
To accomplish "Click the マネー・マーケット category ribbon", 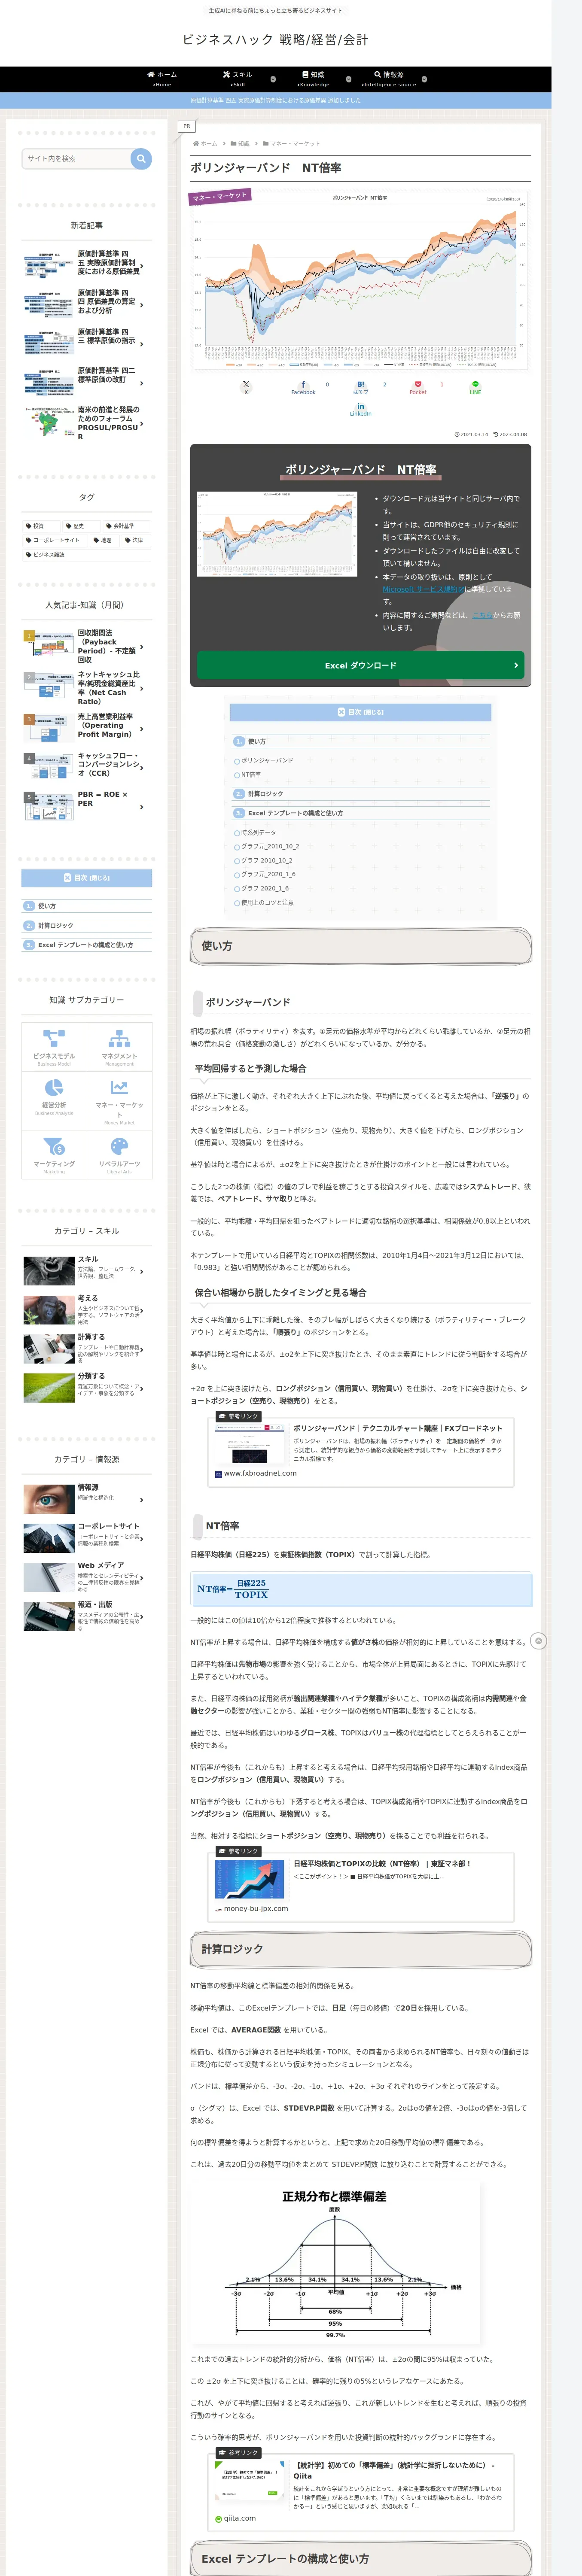I will point(219,196).
